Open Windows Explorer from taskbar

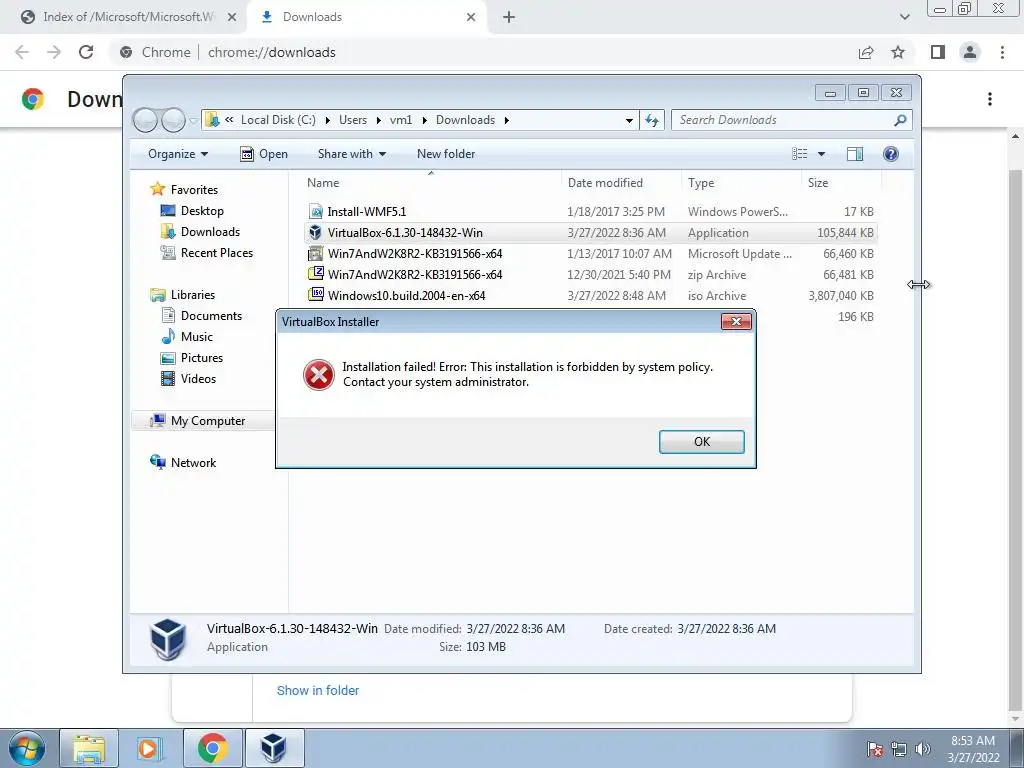[89, 748]
